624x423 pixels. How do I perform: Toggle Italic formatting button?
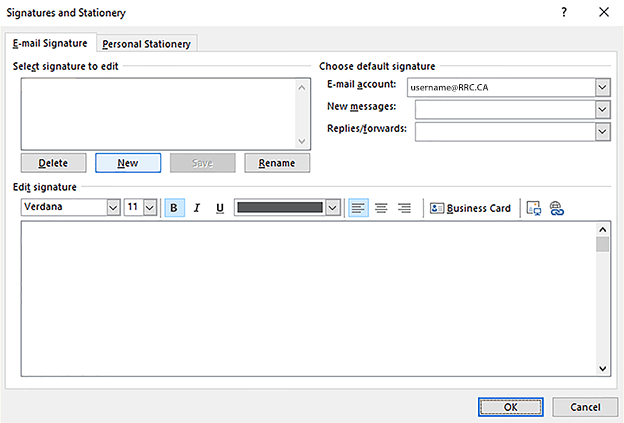pos(197,208)
